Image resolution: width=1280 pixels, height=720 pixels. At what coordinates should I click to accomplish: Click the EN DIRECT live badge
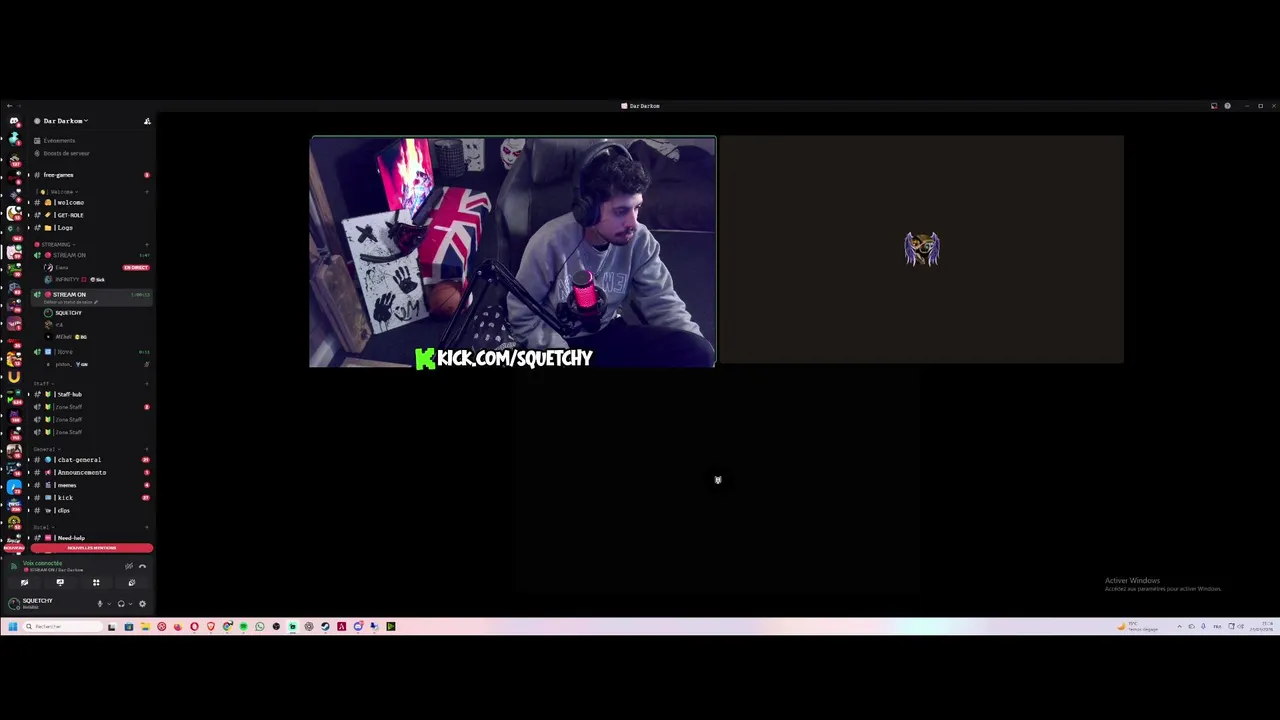click(x=136, y=267)
